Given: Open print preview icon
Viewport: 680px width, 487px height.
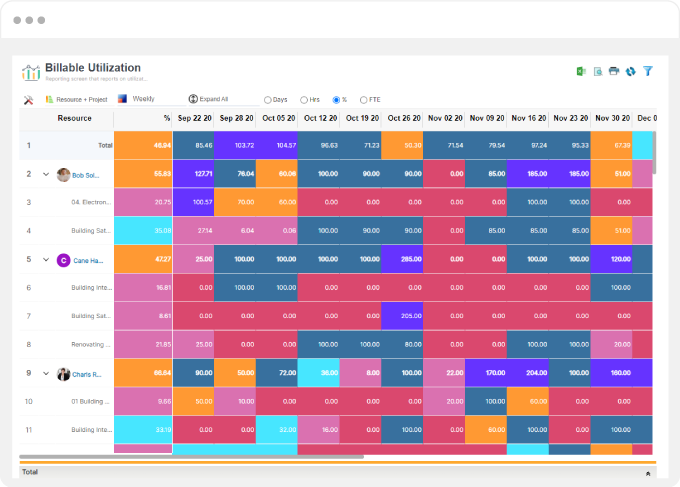Looking at the screenshot, I should [598, 72].
